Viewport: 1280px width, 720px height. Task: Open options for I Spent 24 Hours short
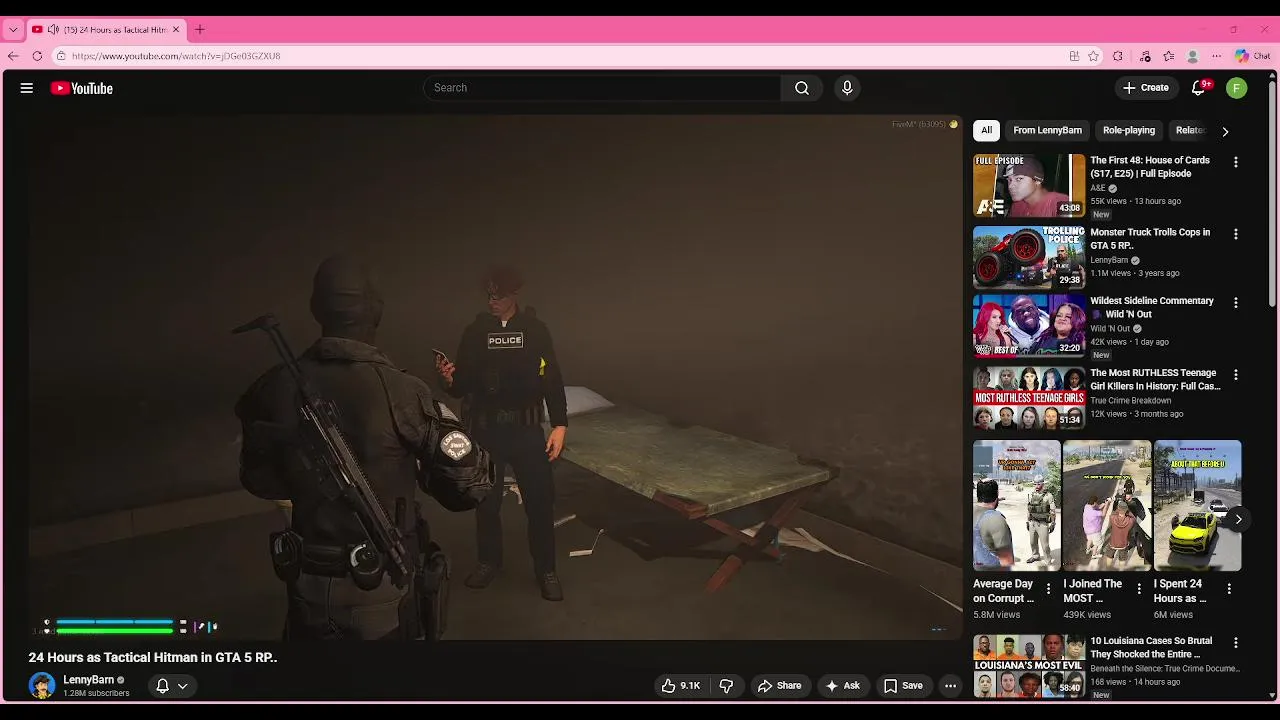point(1229,589)
